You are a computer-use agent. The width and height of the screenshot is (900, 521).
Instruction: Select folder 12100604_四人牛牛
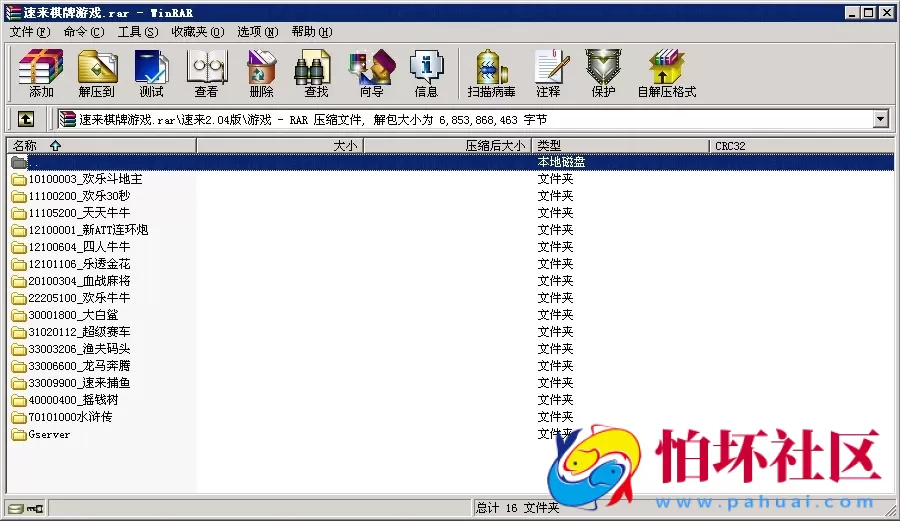click(79, 247)
